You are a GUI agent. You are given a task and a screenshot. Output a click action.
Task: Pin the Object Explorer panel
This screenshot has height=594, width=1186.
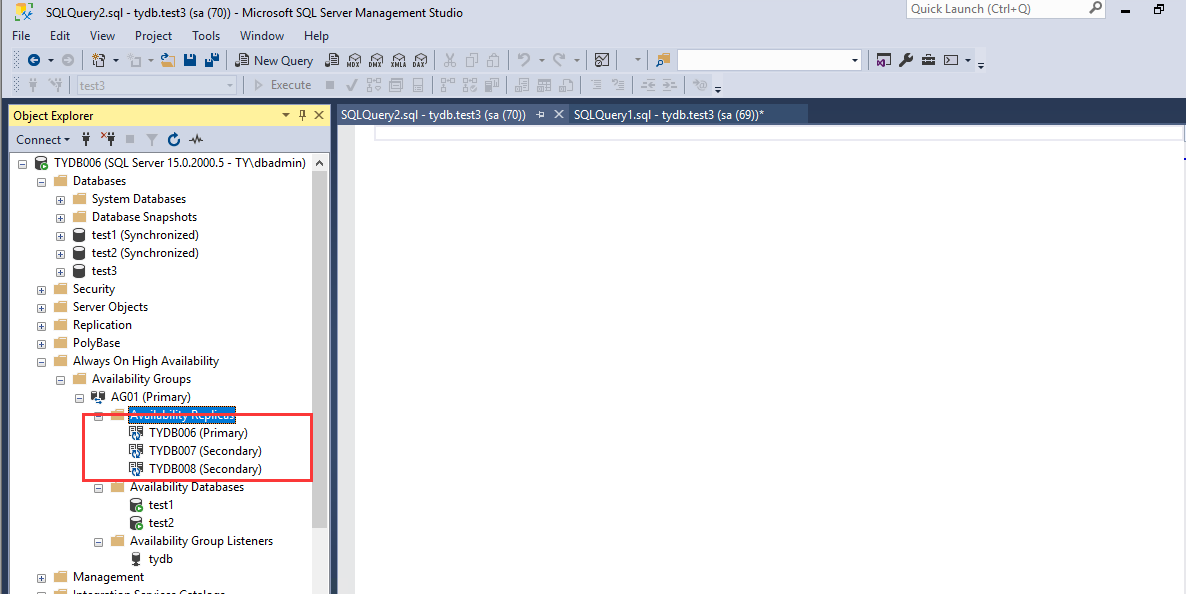click(x=303, y=115)
